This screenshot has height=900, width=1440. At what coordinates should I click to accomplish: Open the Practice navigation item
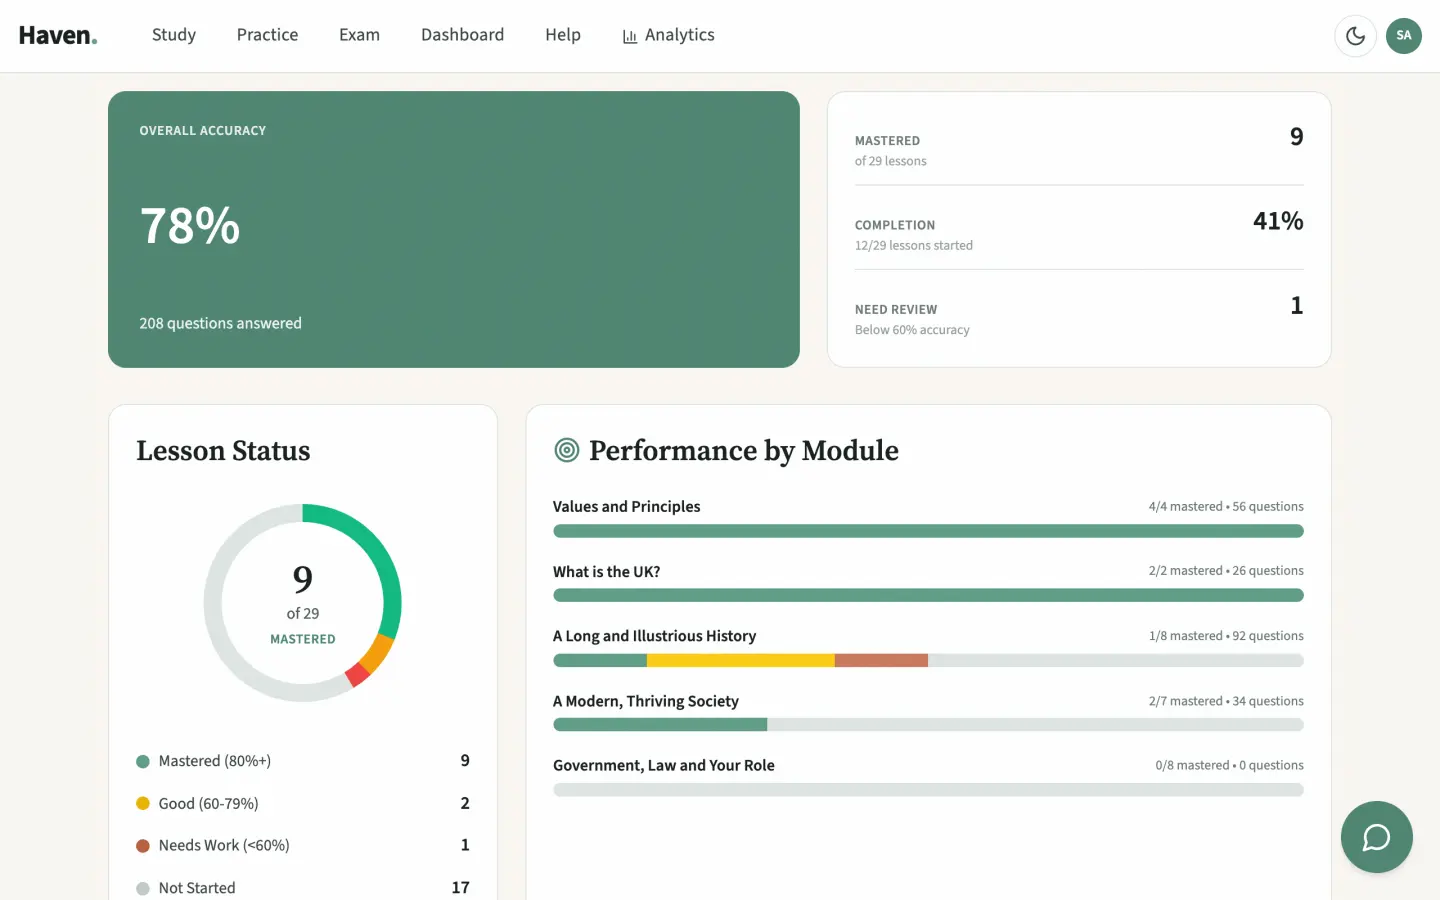point(267,35)
